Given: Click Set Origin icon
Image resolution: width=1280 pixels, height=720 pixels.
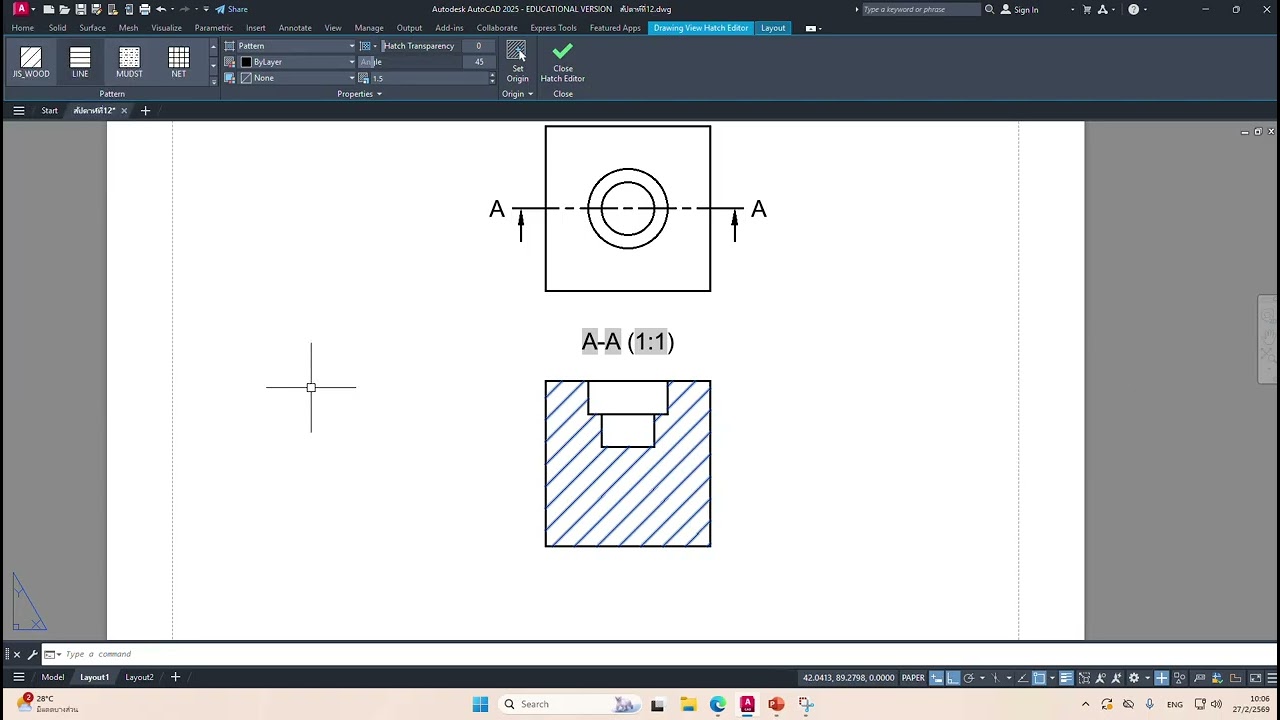Looking at the screenshot, I should pos(517,61).
